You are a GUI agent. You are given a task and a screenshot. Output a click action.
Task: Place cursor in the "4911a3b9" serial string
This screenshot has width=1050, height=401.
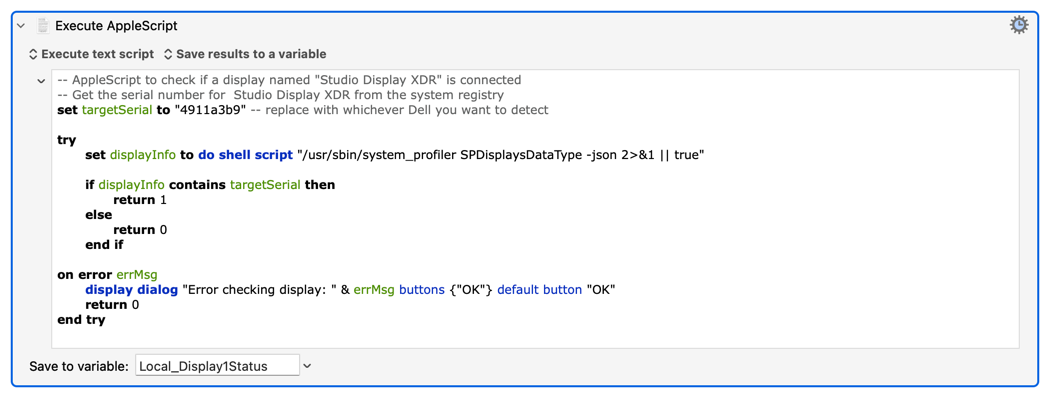[x=211, y=110]
